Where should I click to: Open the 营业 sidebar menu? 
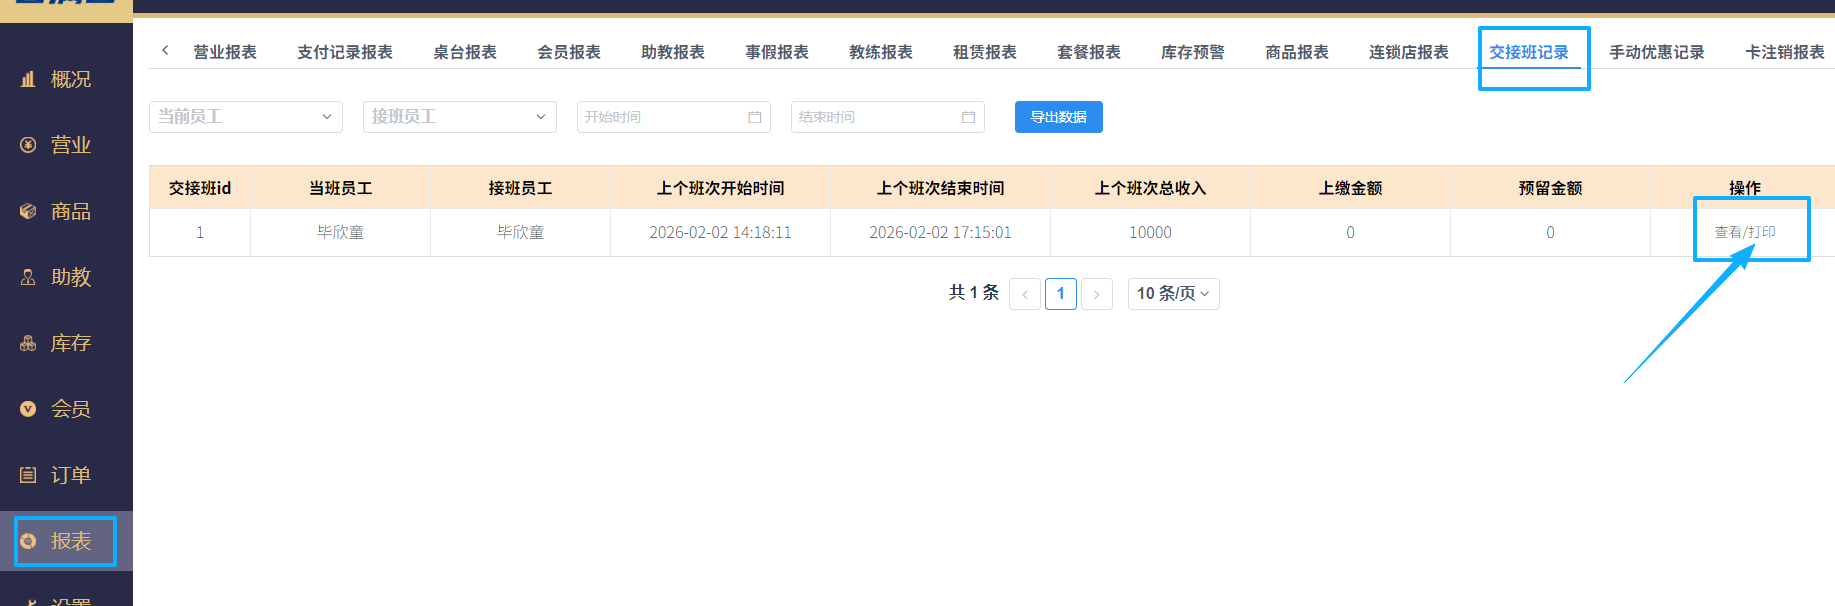(66, 145)
